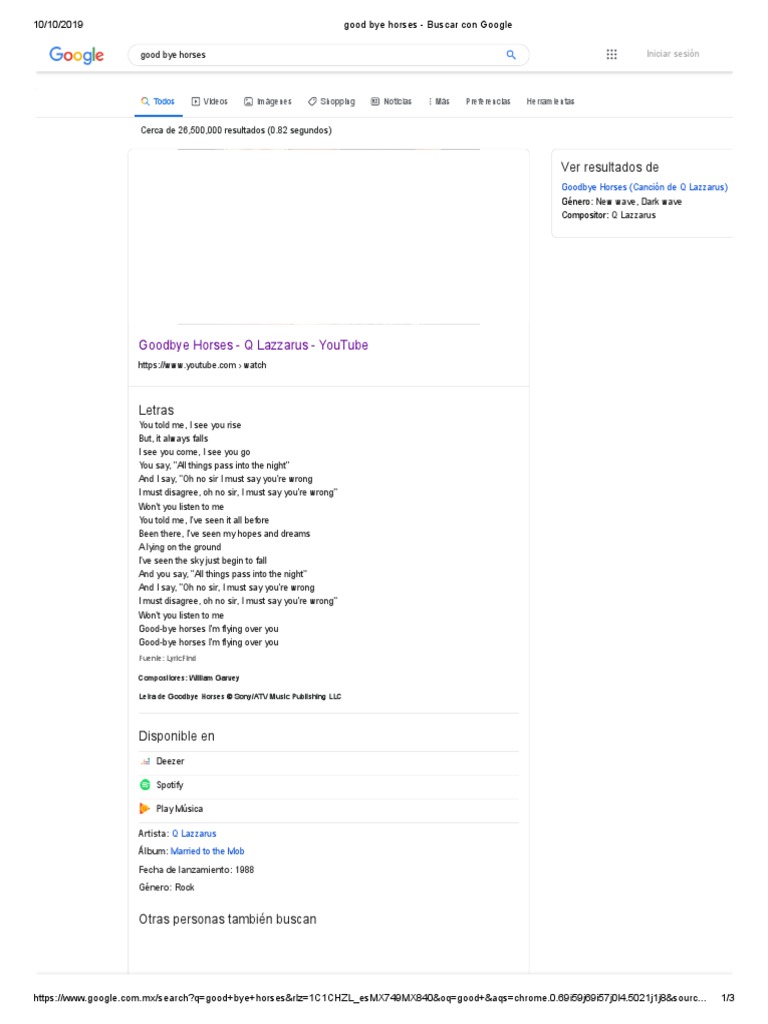The width and height of the screenshot is (768, 1024).
Task: Open the Noticias tab
Action: [x=391, y=101]
